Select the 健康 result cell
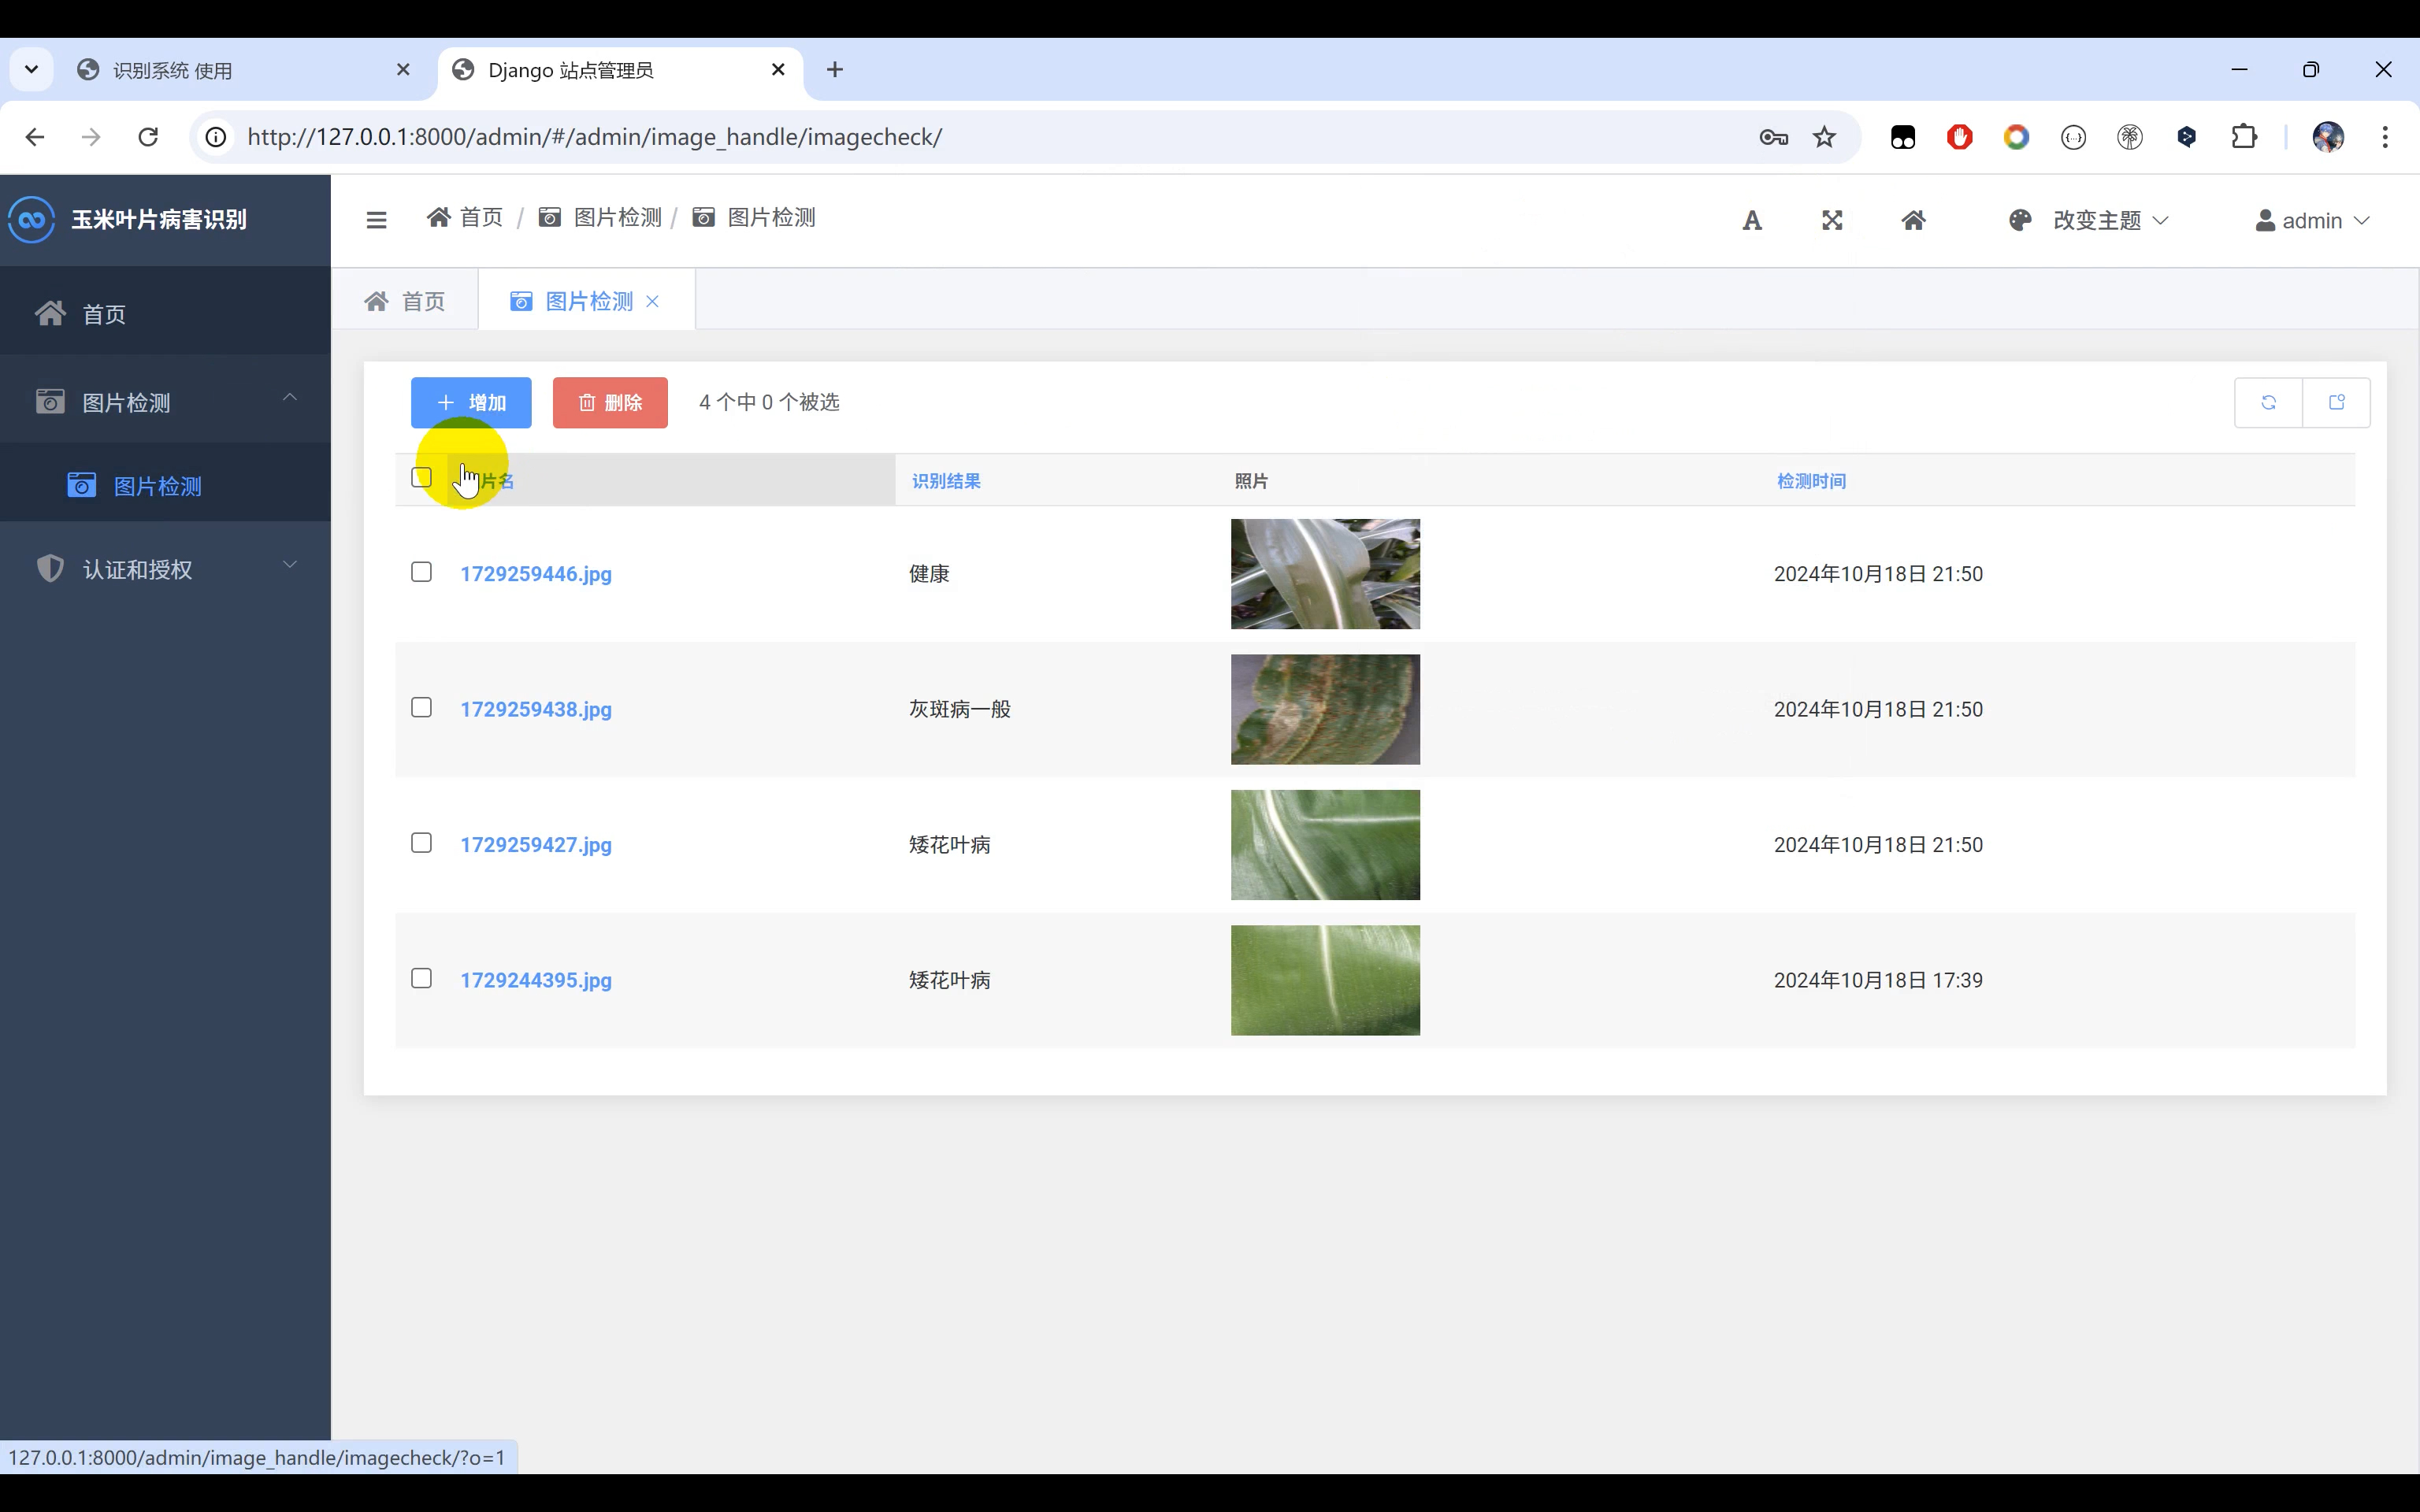Viewport: 2420px width, 1512px height. 929,574
